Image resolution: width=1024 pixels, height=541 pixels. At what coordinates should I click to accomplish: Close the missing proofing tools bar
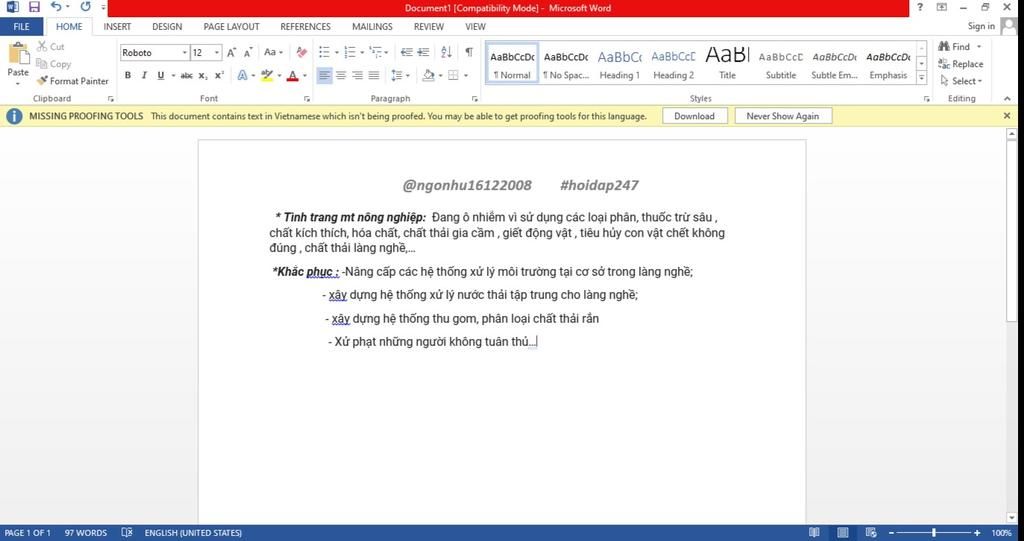click(x=1007, y=116)
